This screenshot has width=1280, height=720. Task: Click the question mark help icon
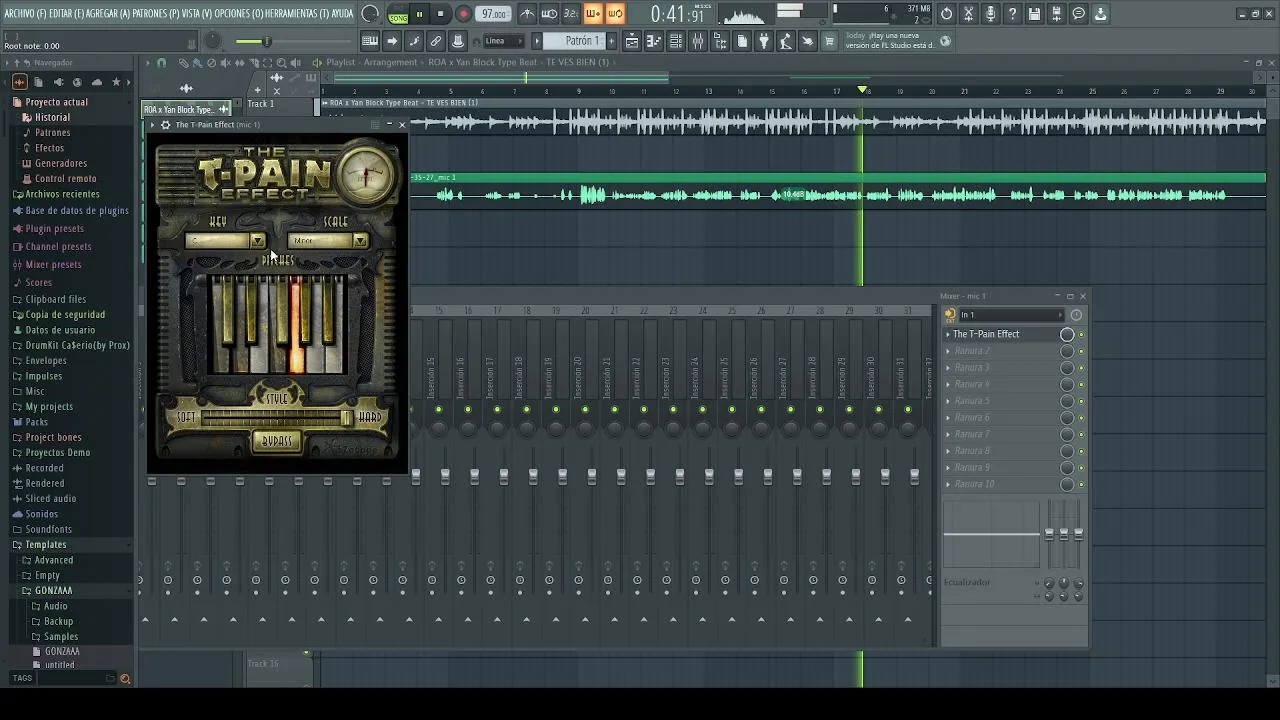[x=1013, y=14]
